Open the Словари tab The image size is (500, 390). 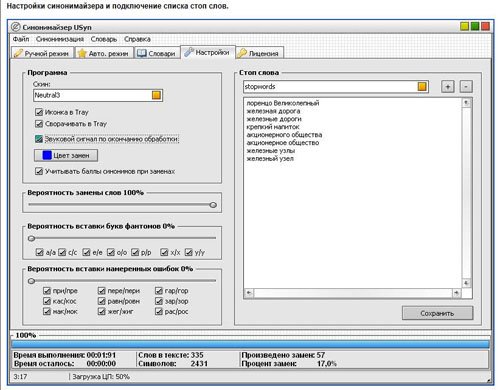coord(157,53)
